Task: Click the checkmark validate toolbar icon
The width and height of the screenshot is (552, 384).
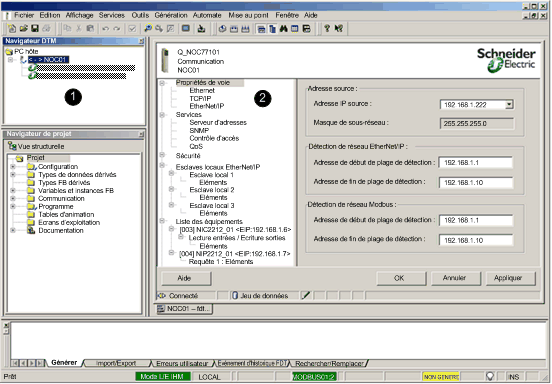Action: tap(132, 29)
